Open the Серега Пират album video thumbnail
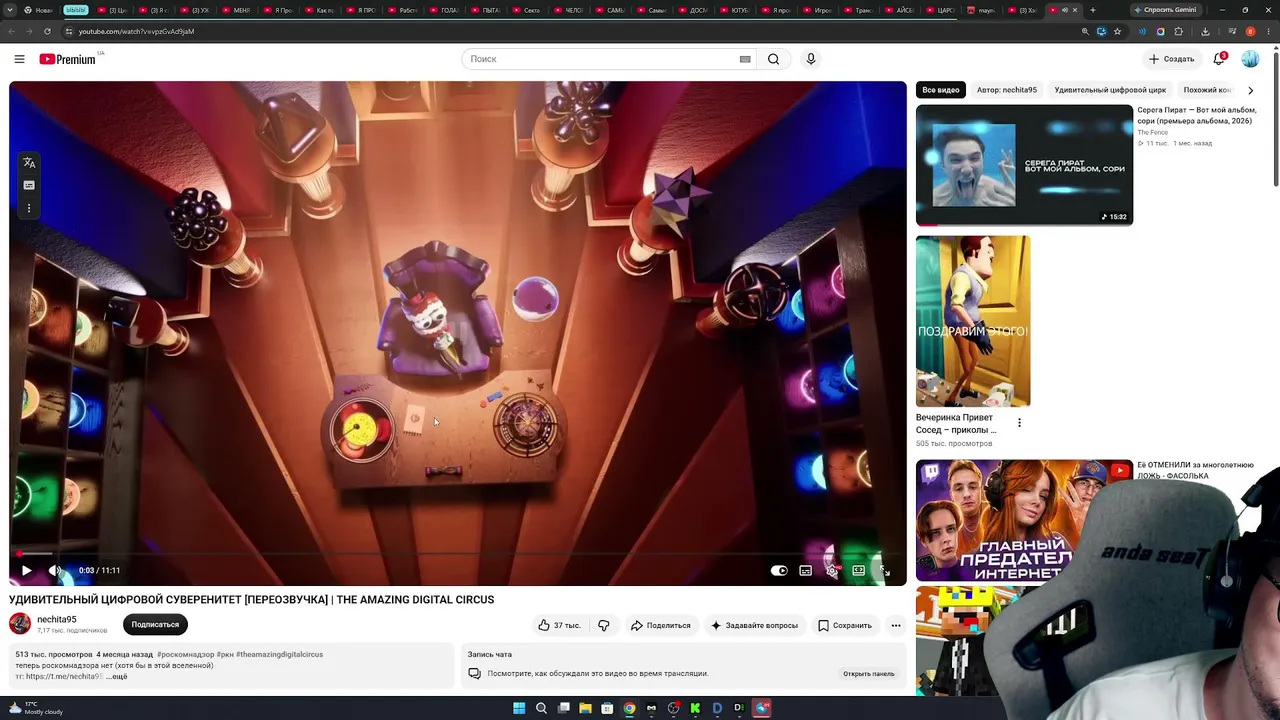Viewport: 1280px width, 720px height. [x=1024, y=165]
